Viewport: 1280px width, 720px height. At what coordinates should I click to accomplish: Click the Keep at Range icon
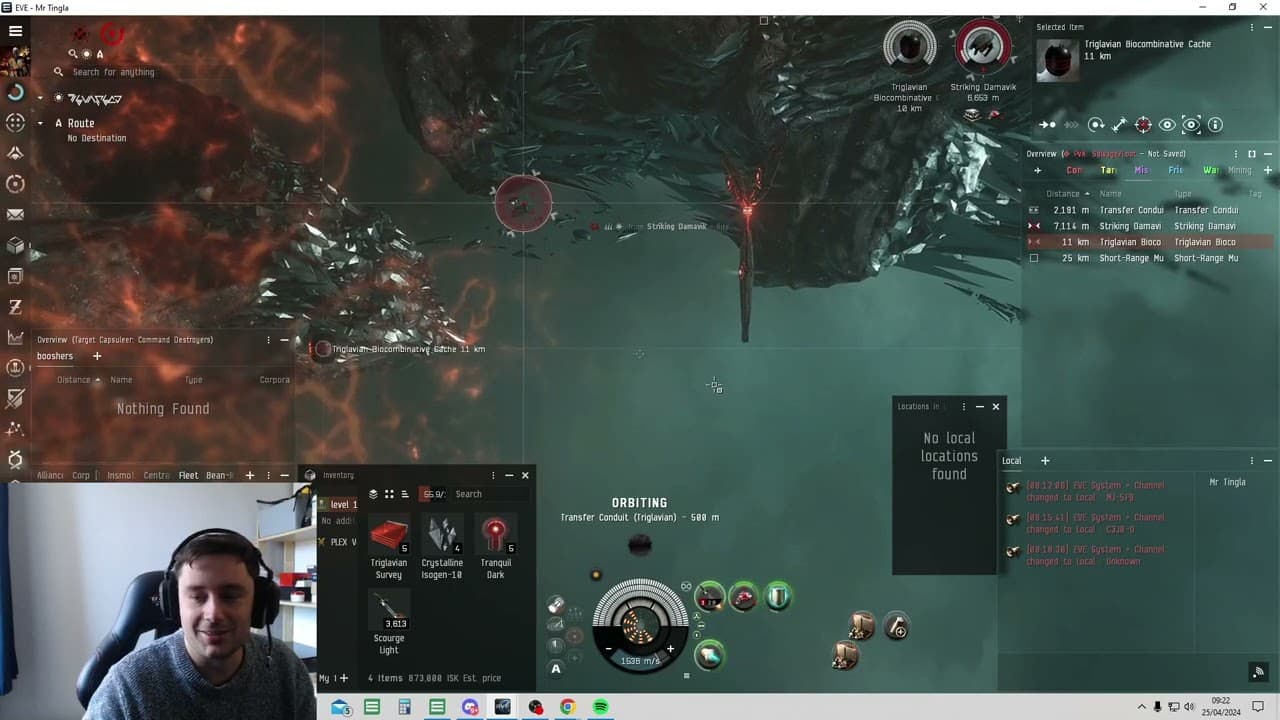(x=1120, y=125)
